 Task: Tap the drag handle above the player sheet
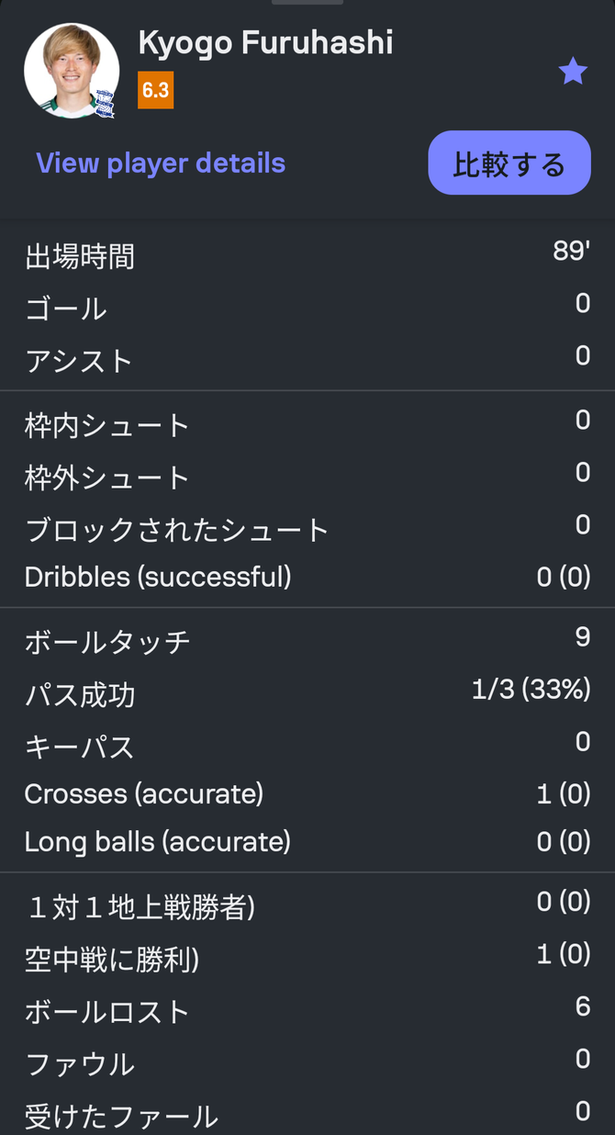(307, 4)
